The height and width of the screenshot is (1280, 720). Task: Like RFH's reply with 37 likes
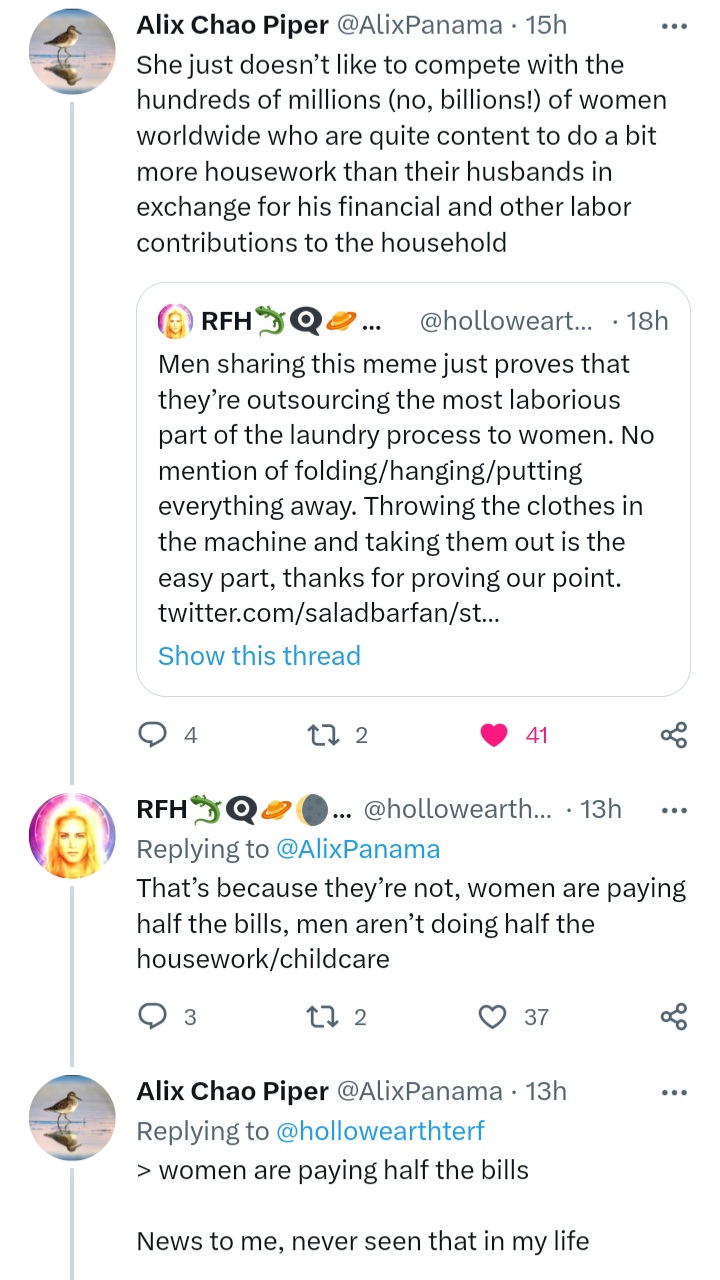point(494,1017)
